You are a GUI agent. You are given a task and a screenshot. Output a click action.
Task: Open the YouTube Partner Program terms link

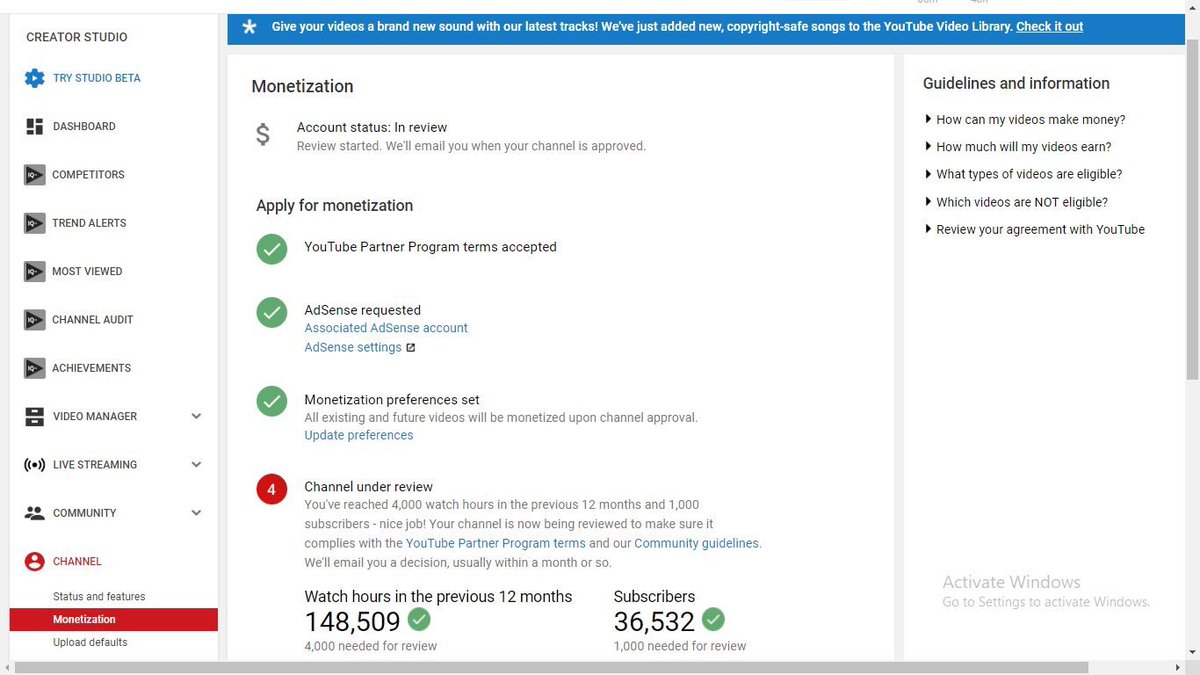(495, 544)
